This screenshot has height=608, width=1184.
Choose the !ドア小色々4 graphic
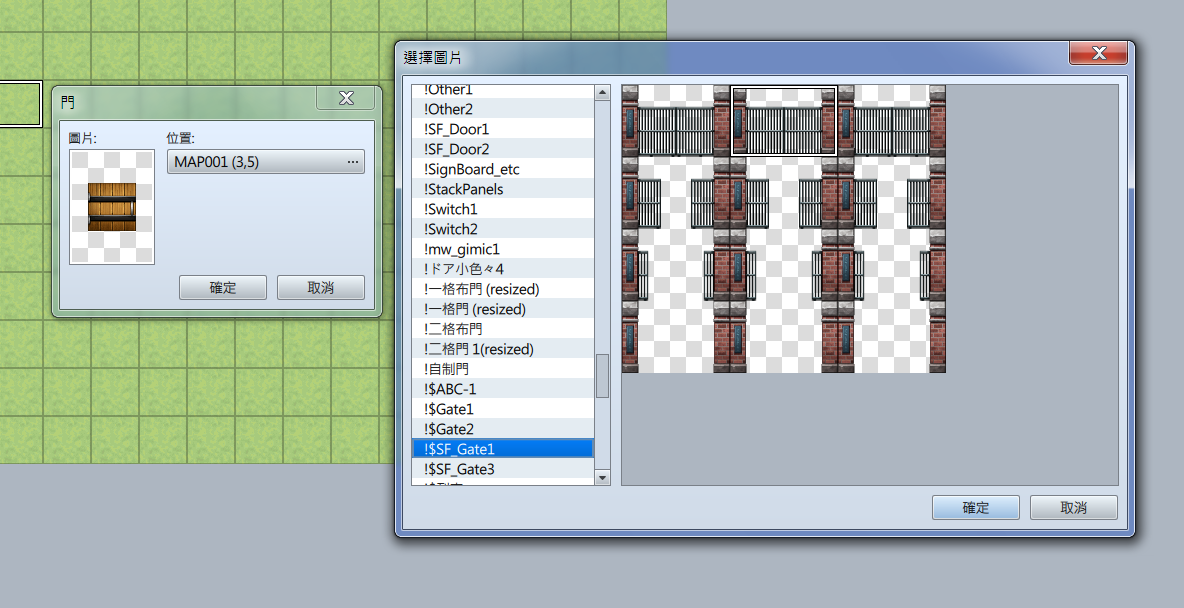503,269
